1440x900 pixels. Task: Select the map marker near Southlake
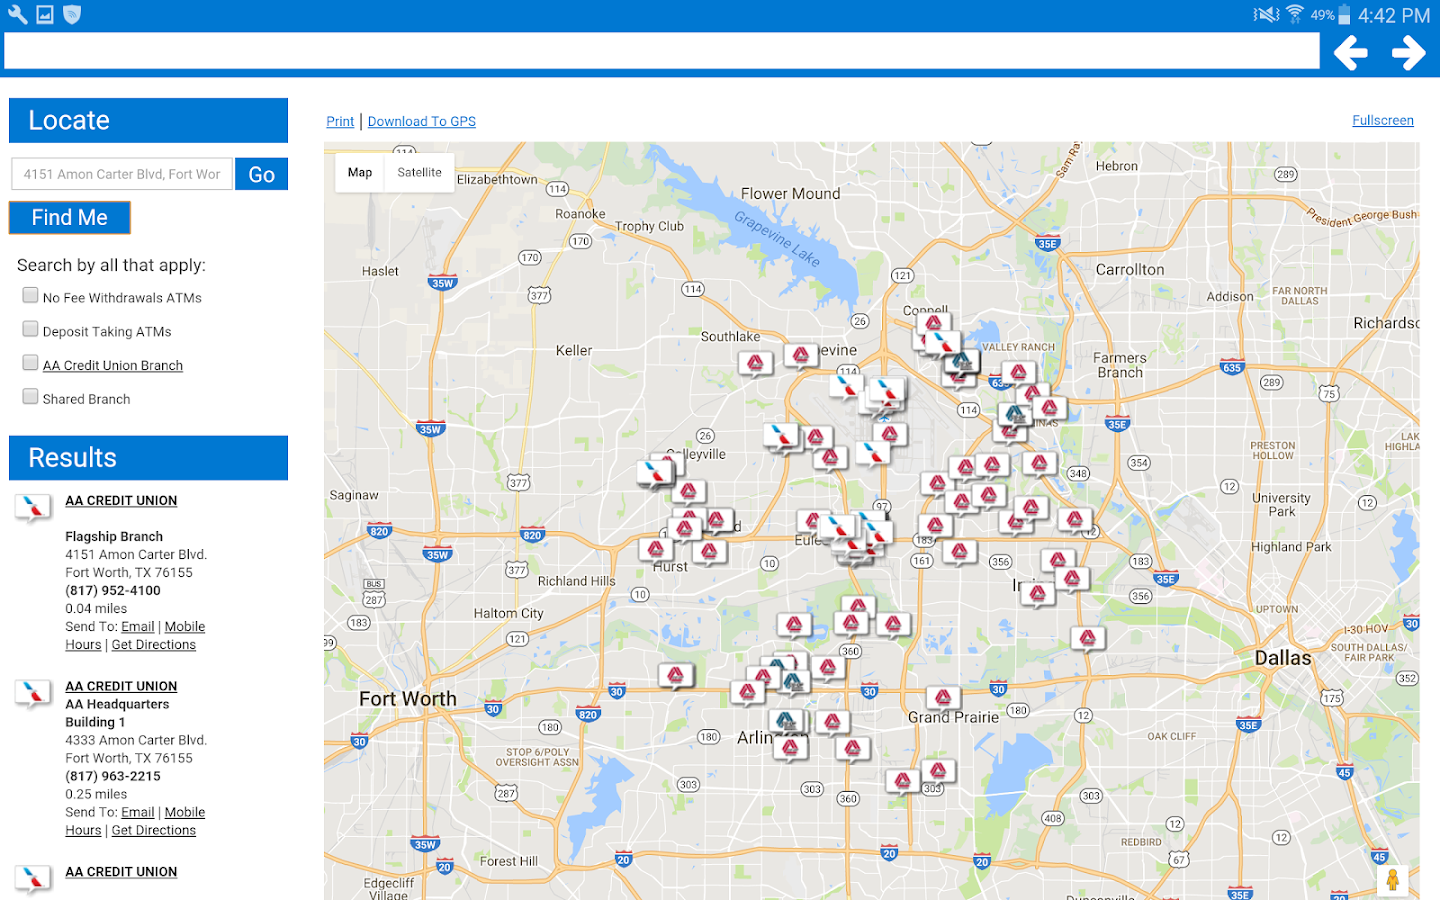(756, 364)
